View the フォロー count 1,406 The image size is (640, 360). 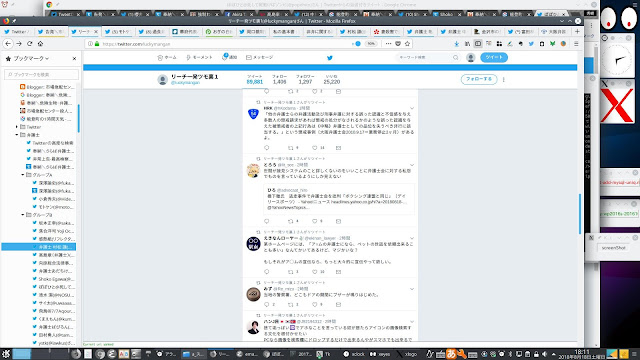coord(280,80)
